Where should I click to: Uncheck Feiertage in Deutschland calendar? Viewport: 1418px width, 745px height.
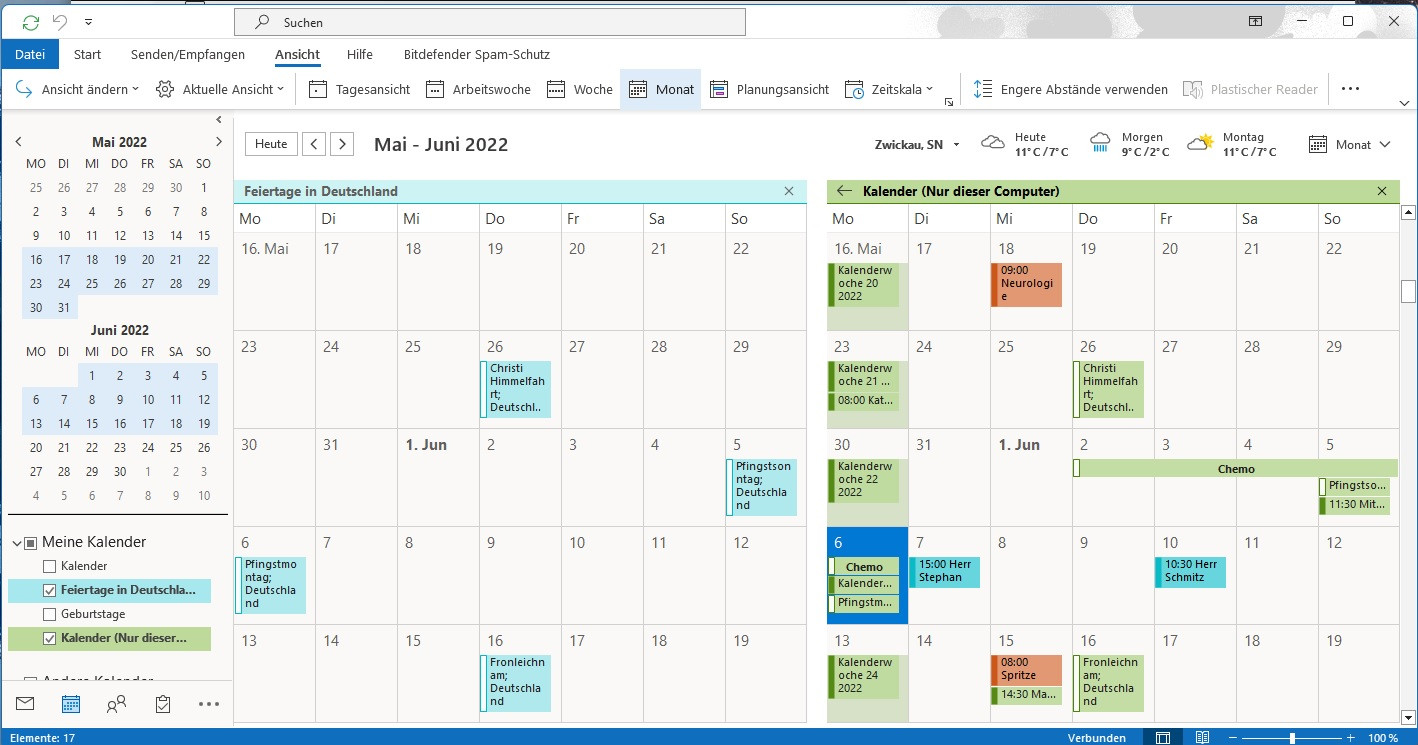point(50,590)
